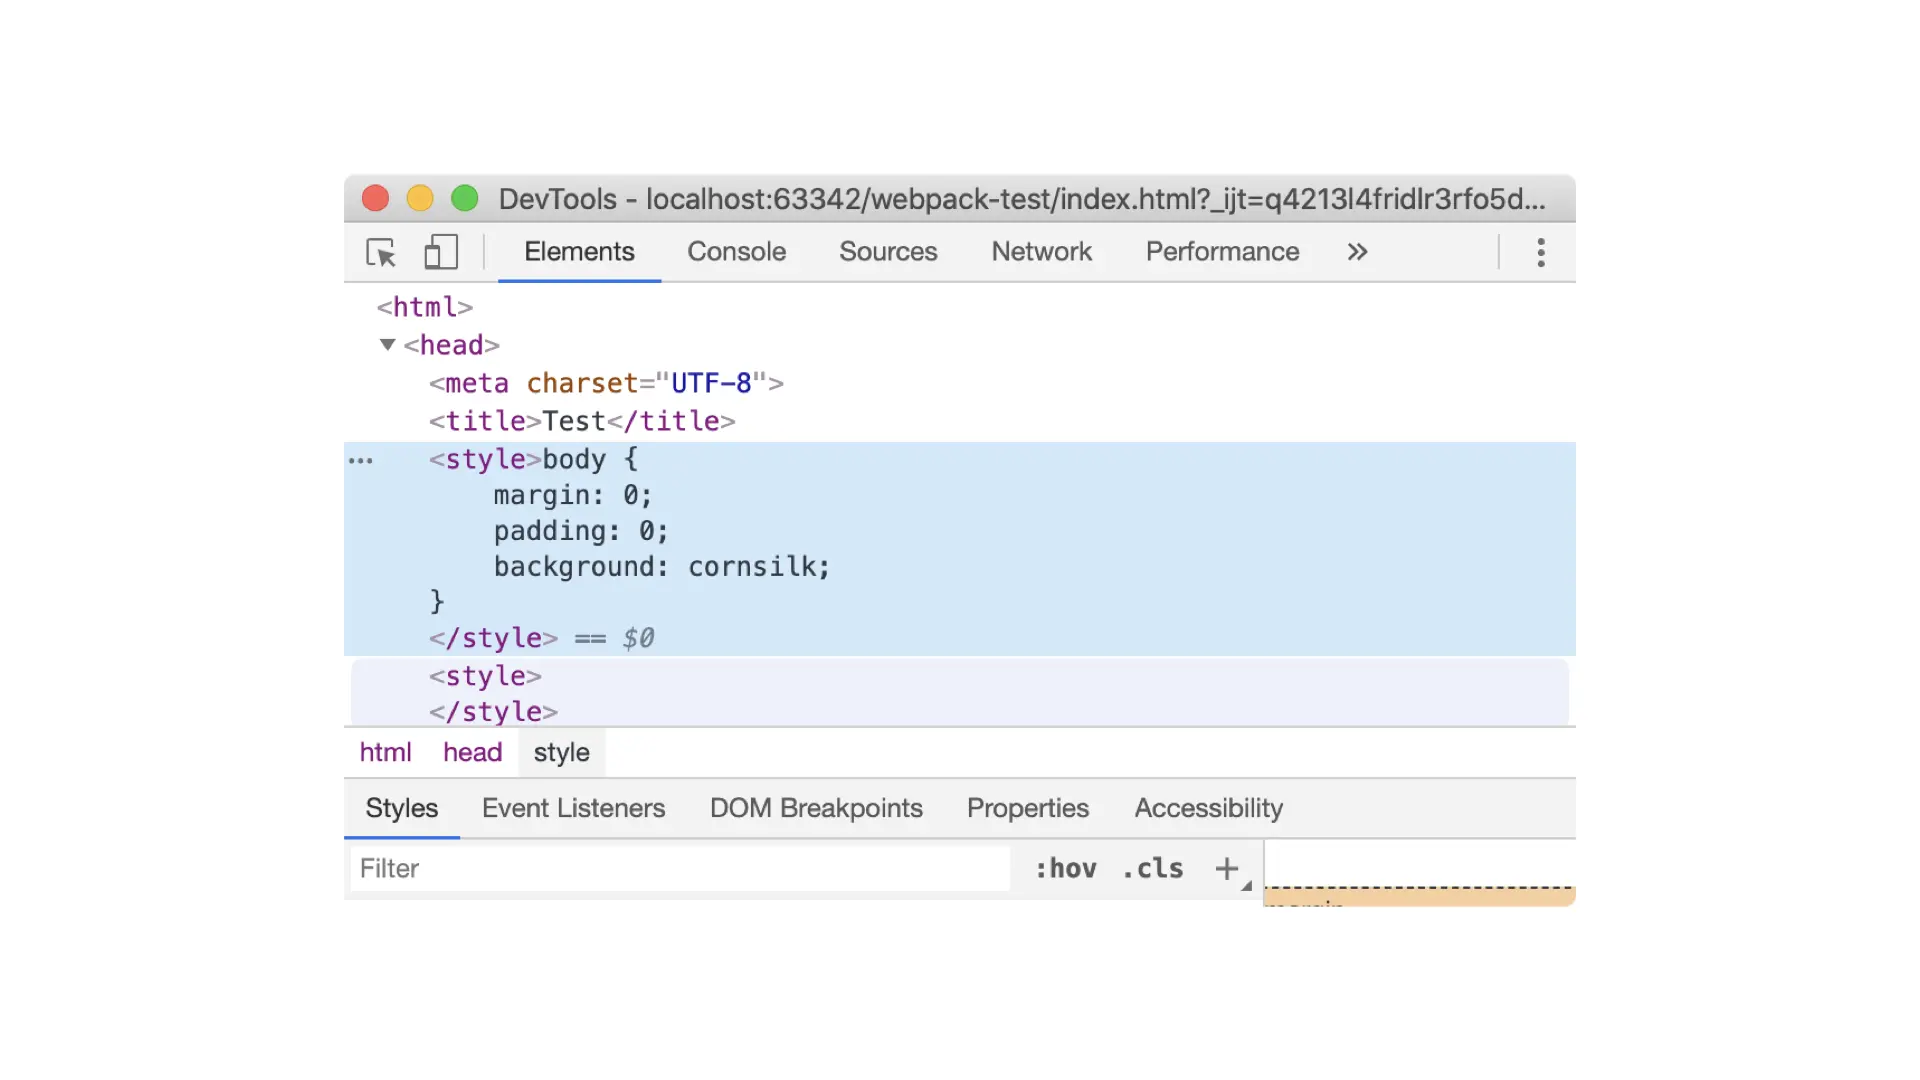Open the Event Listeners pane tab
Image resolution: width=1920 pixels, height=1080 pixels.
(573, 808)
